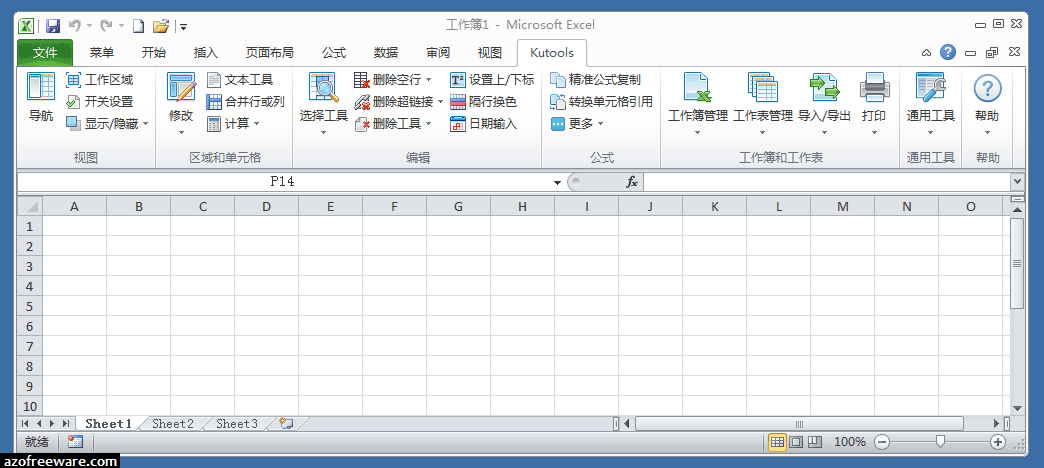Zoom out with minus button
The height and width of the screenshot is (468, 1044).
(882, 442)
